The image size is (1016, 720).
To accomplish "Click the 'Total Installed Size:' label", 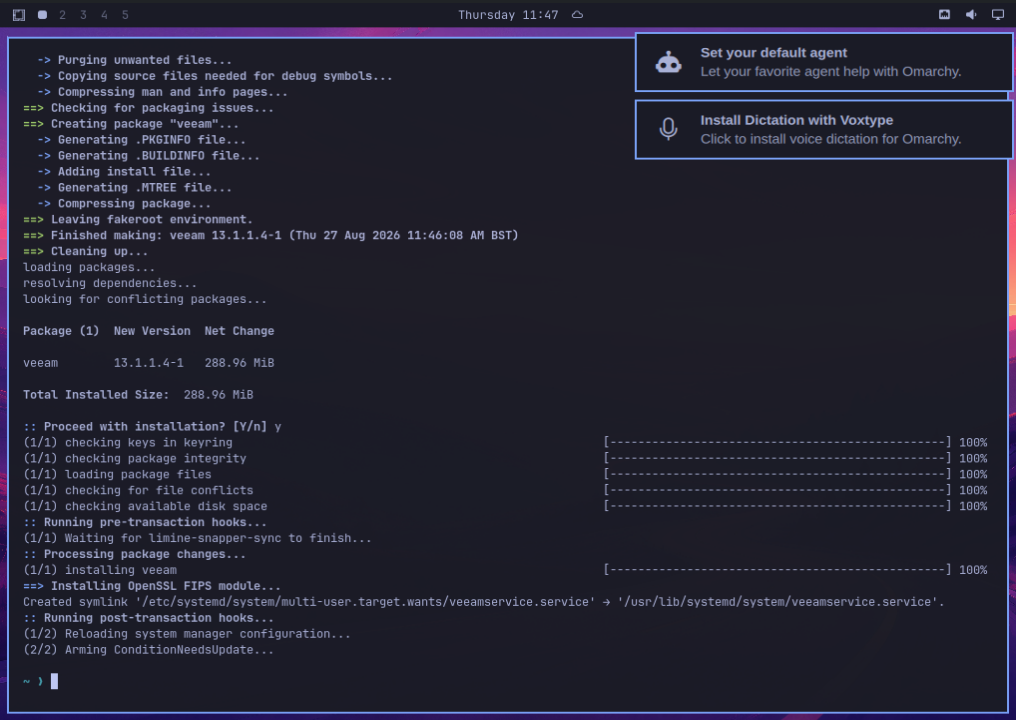I will point(96,395).
